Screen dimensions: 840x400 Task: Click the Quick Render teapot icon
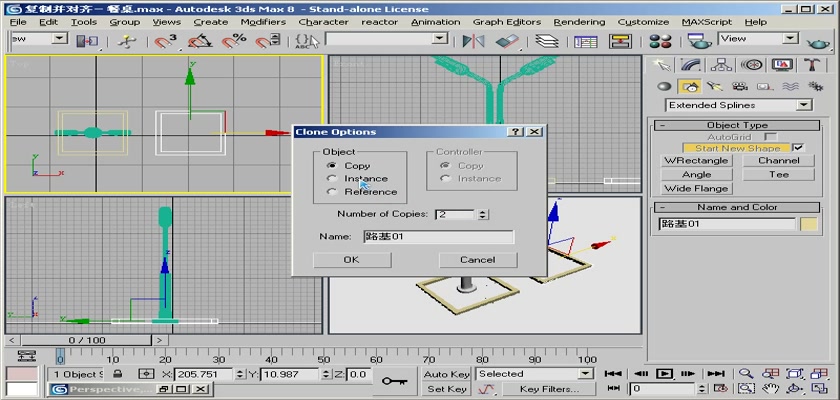[x=818, y=42]
